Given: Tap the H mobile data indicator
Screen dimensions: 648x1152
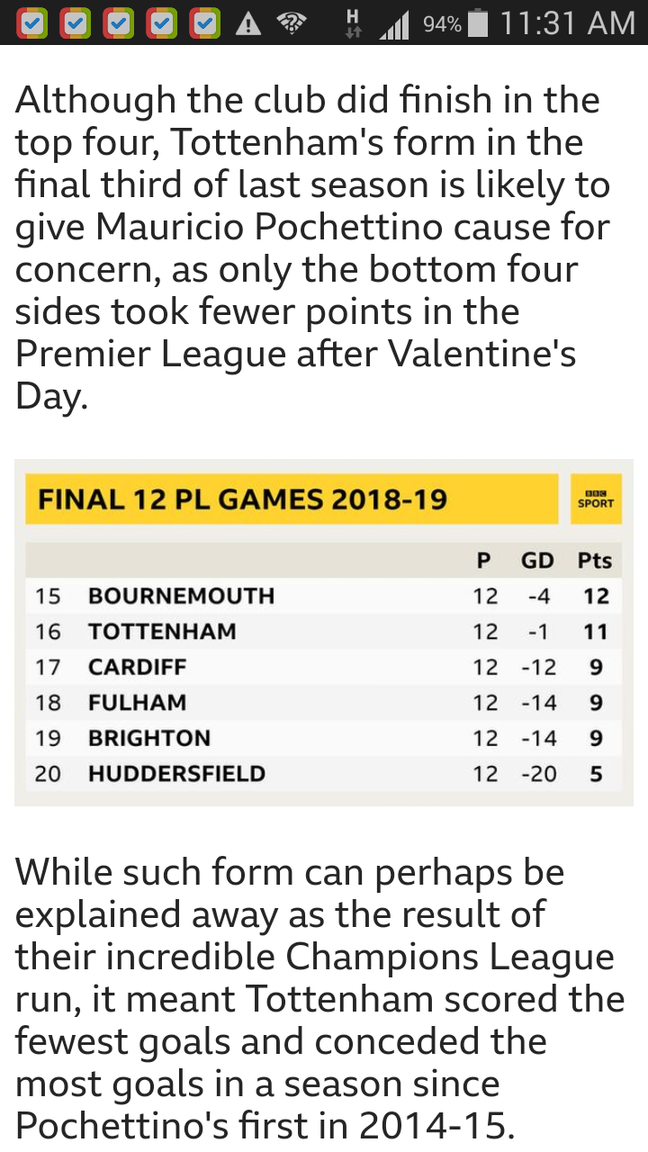Looking at the screenshot, I should tap(351, 22).
